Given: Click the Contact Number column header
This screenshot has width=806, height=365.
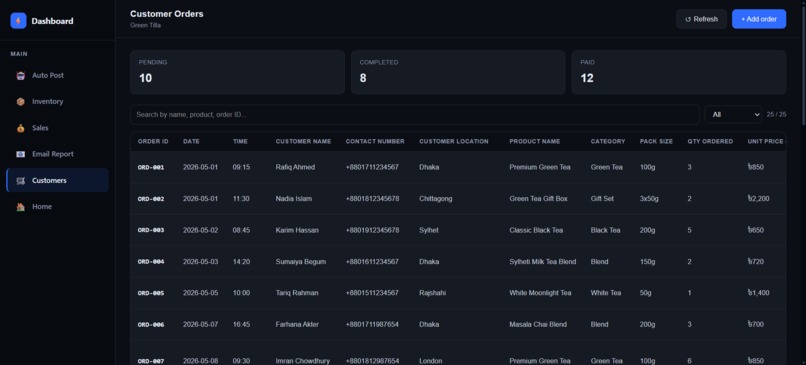Looking at the screenshot, I should click(375, 141).
